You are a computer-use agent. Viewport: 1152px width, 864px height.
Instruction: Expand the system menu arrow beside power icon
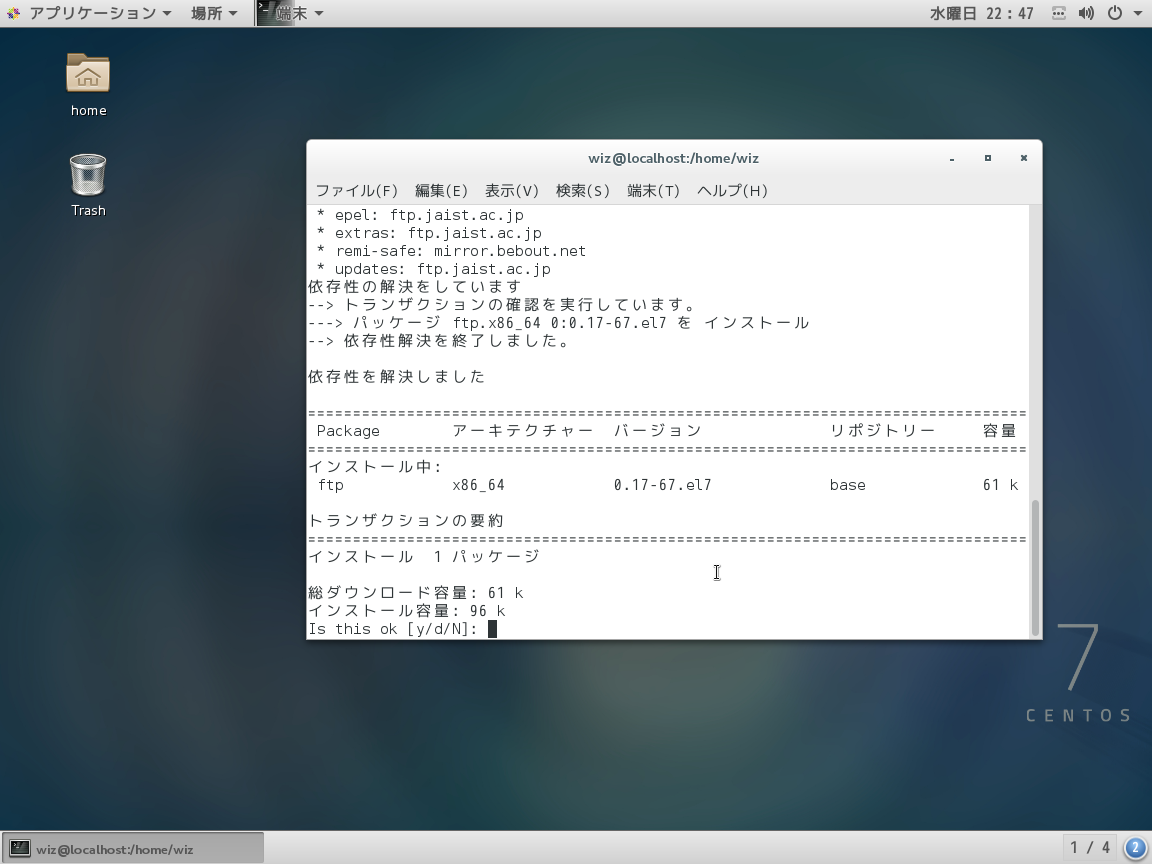pos(1137,13)
